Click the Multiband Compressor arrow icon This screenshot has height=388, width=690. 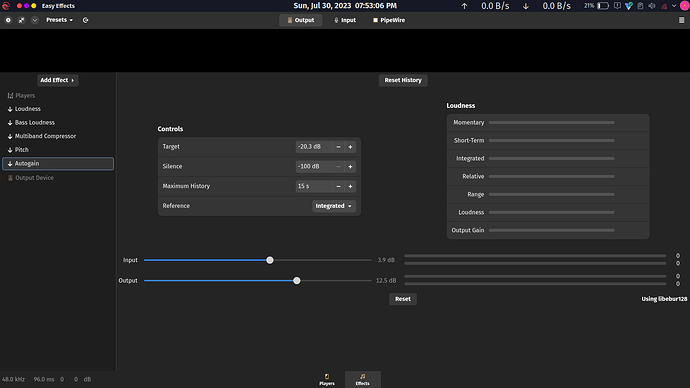[x=10, y=136]
